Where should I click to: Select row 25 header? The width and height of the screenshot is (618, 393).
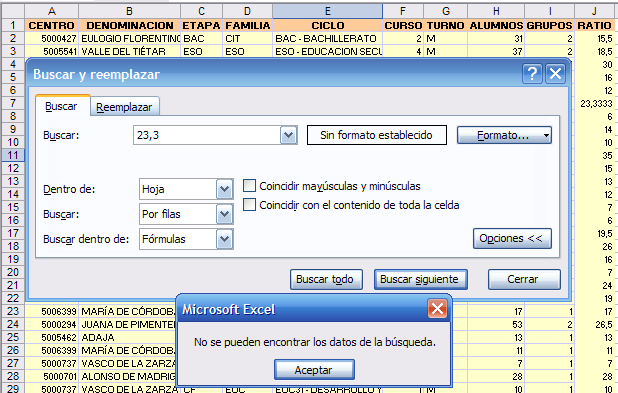pyautogui.click(x=13, y=337)
